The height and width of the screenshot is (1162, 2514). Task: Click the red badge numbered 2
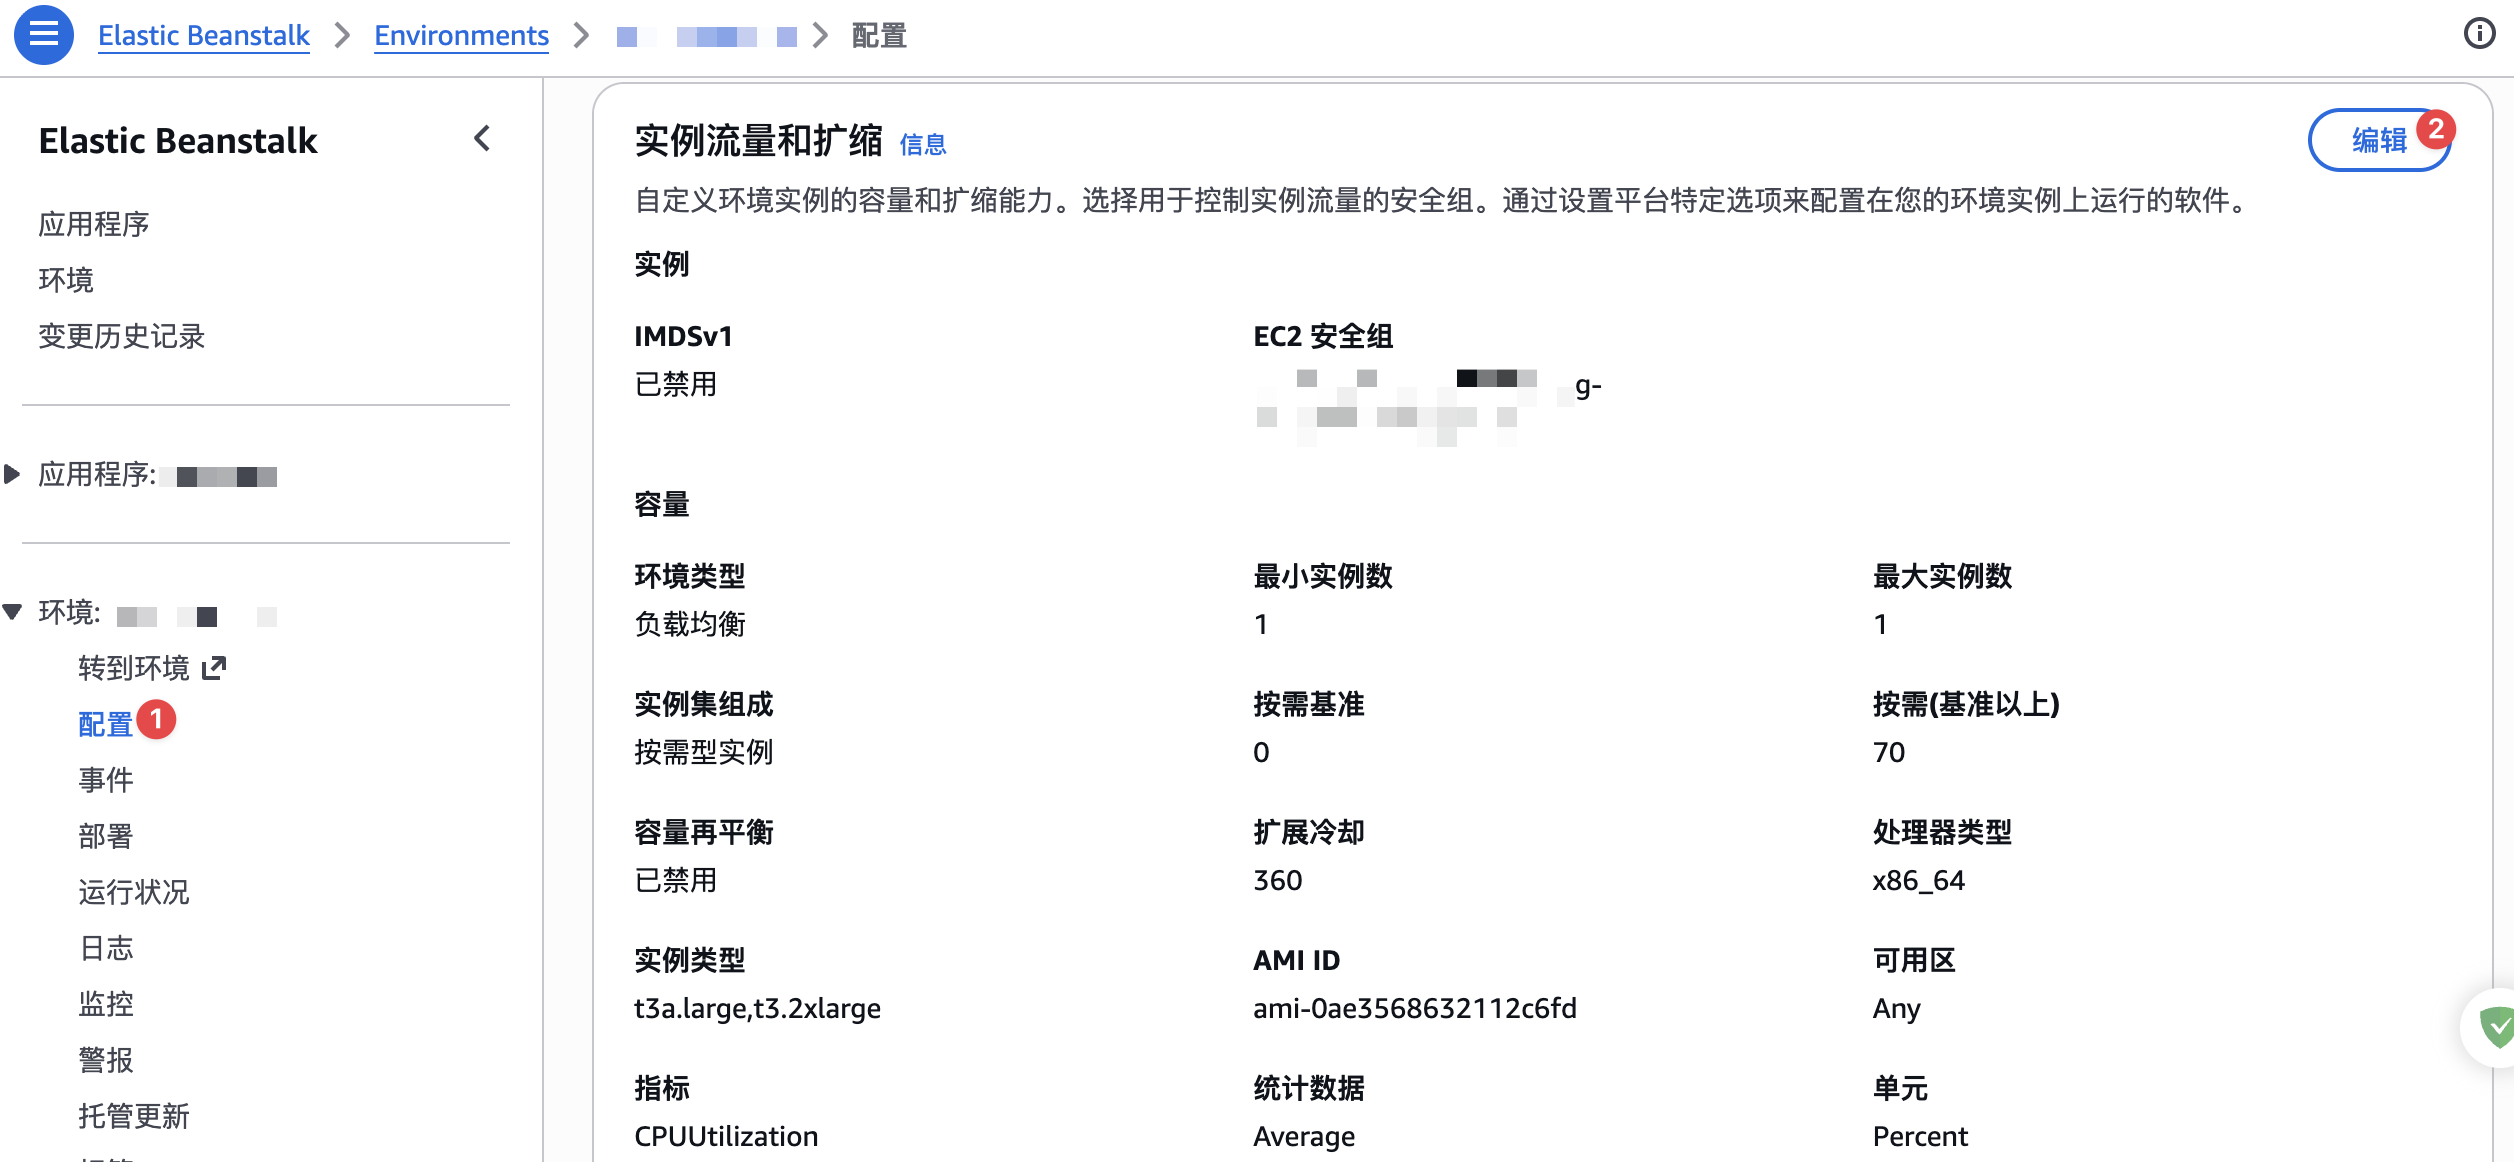pyautogui.click(x=2435, y=129)
